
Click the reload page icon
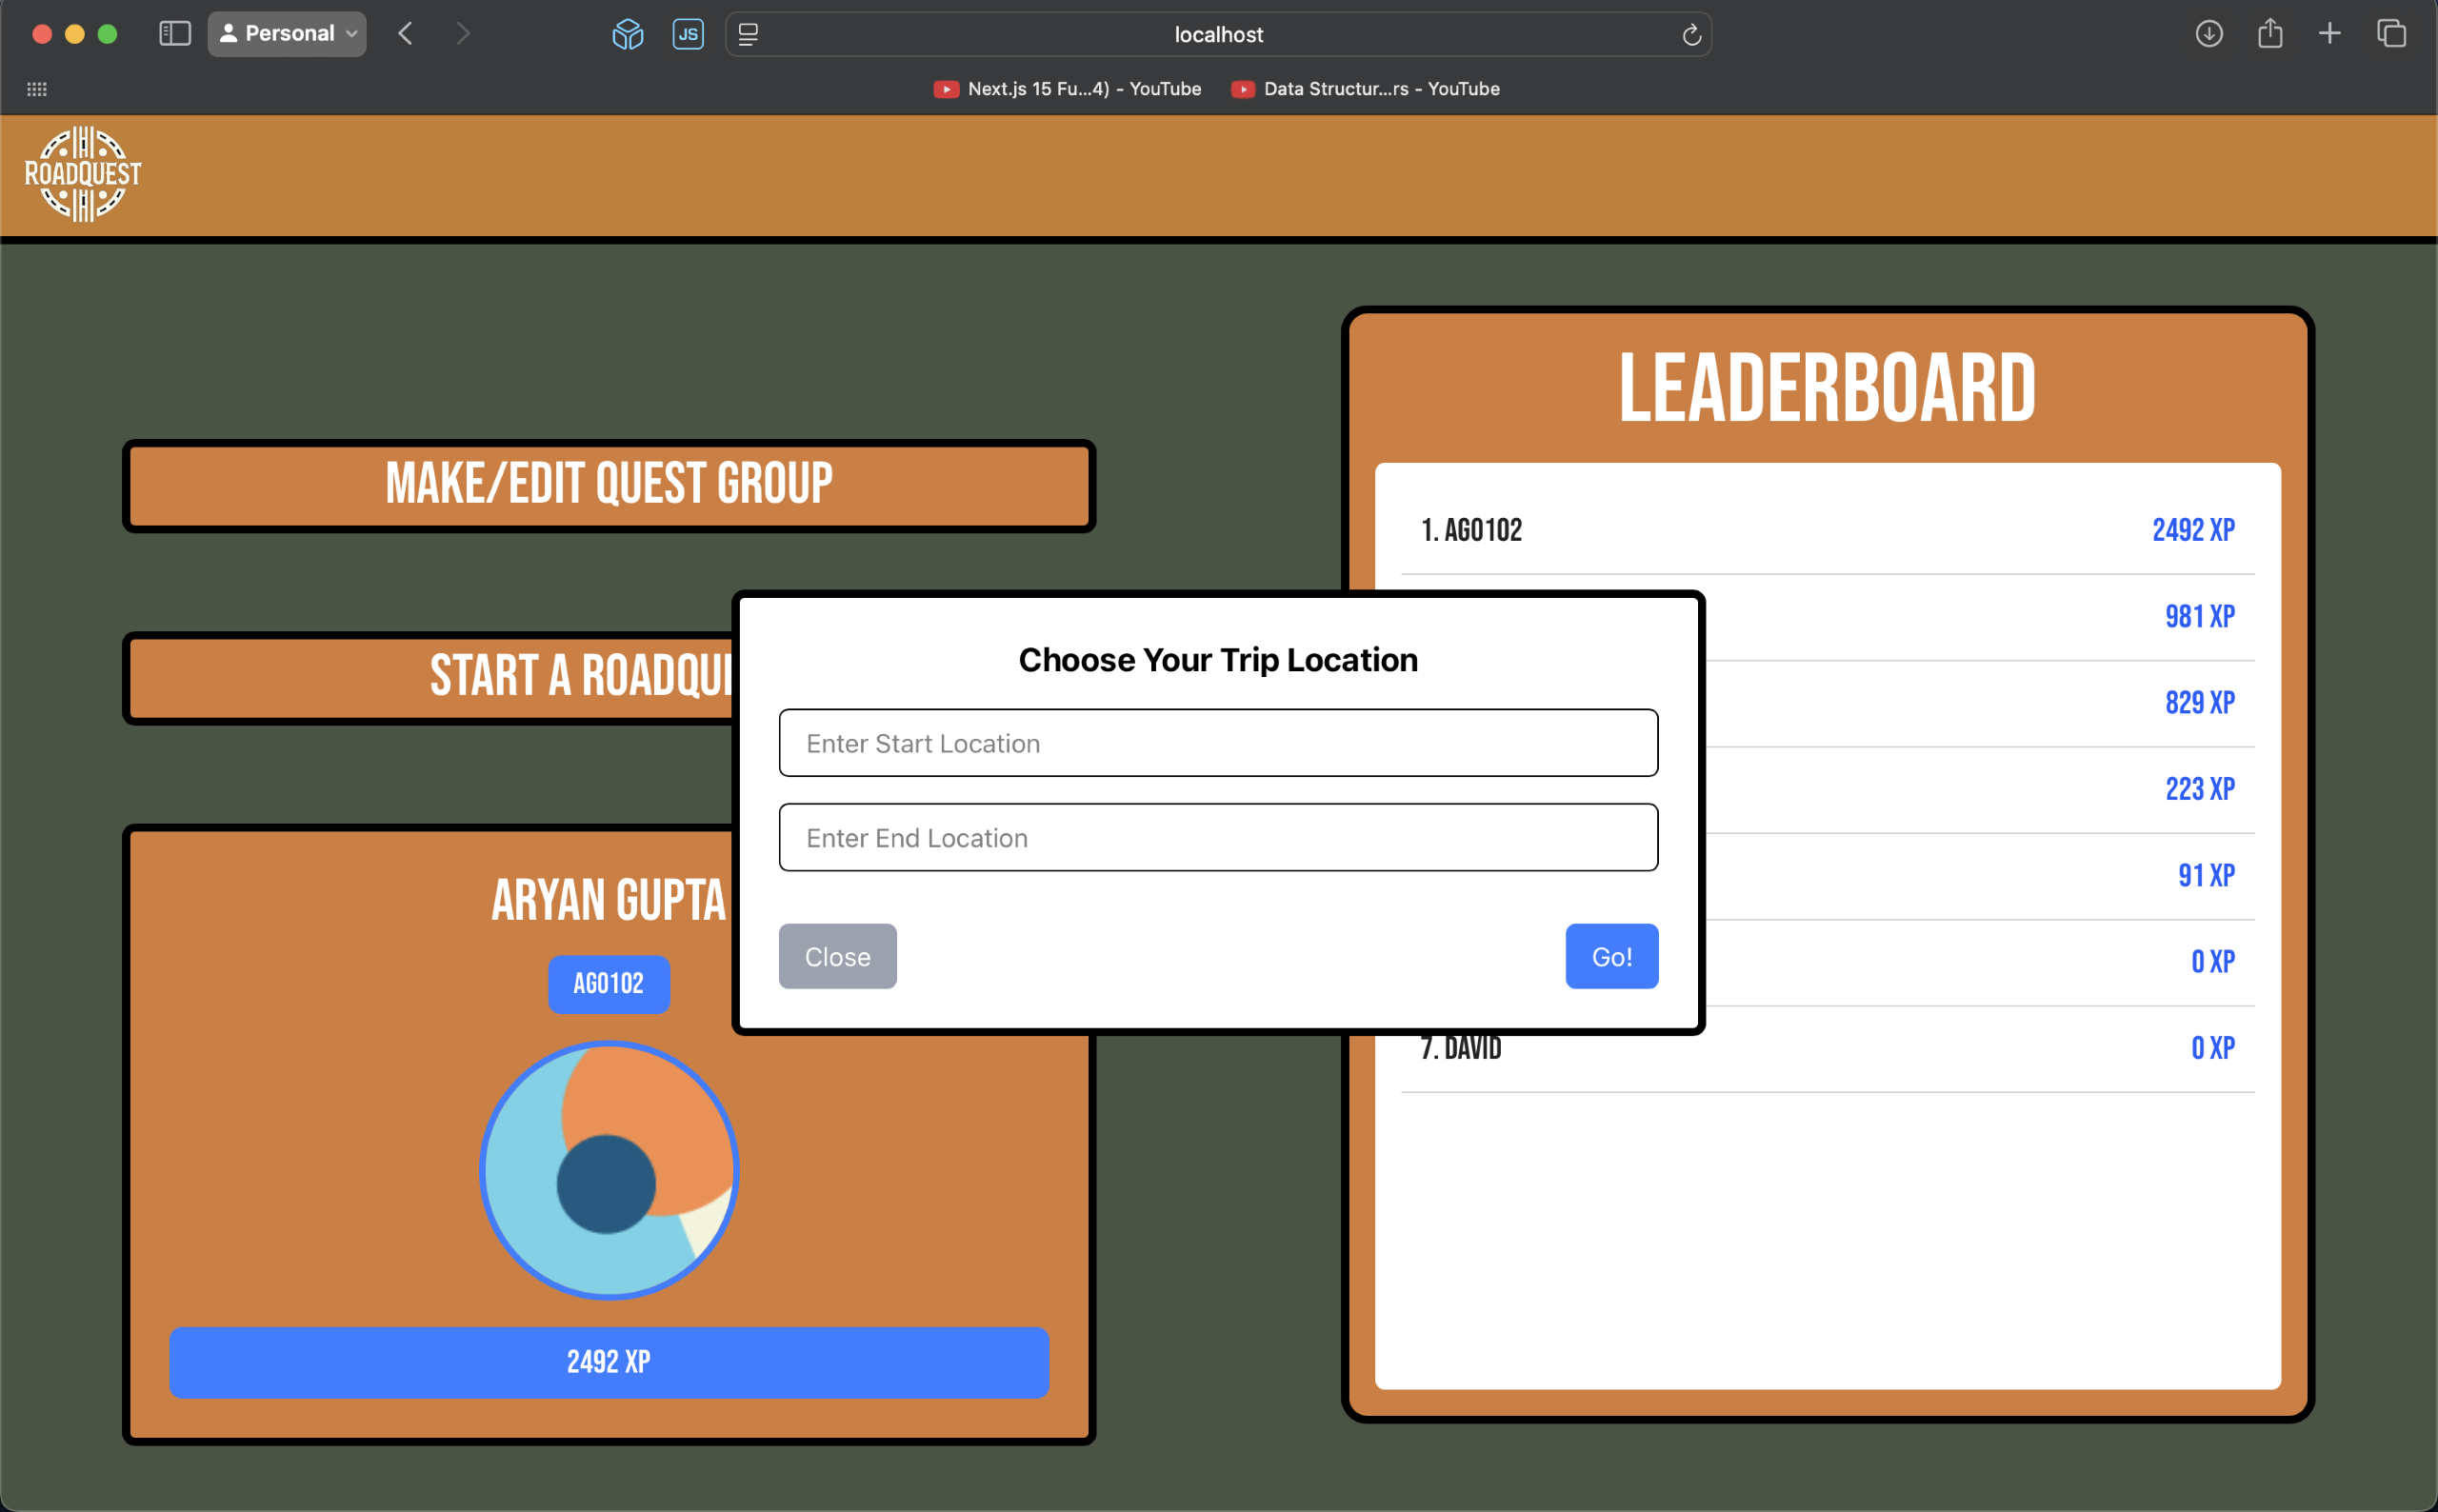[1691, 35]
